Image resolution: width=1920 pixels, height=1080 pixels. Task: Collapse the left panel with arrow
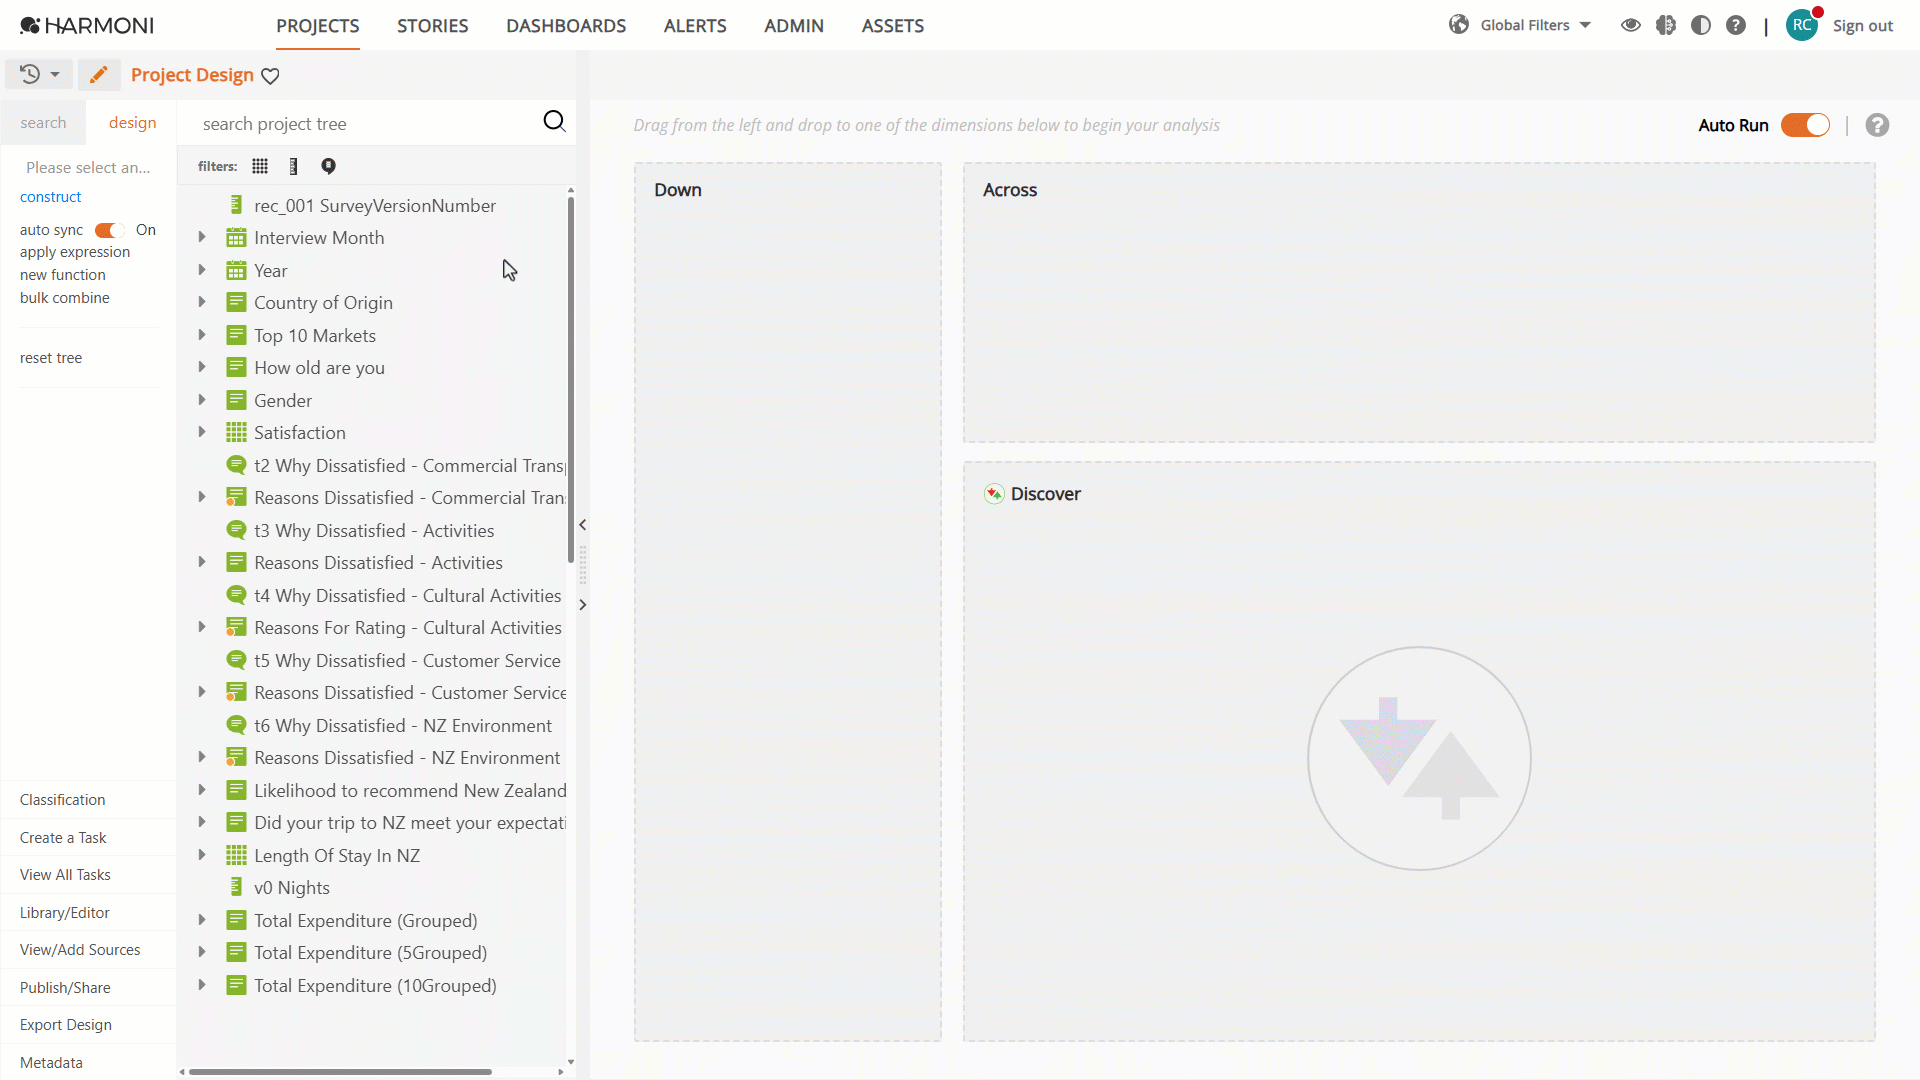pos(582,525)
